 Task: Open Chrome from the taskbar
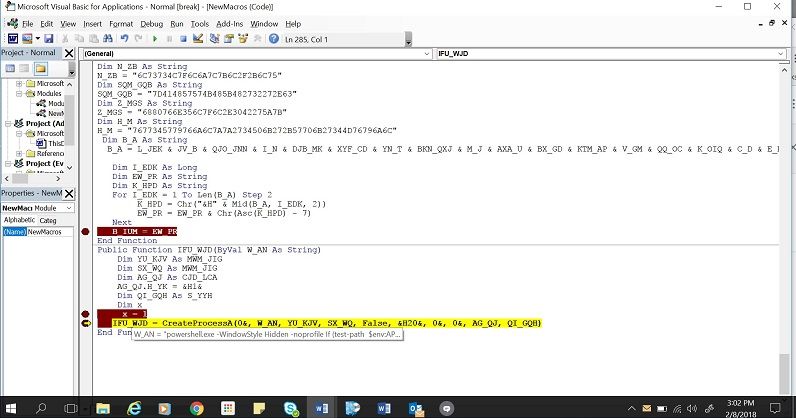[x=197, y=408]
